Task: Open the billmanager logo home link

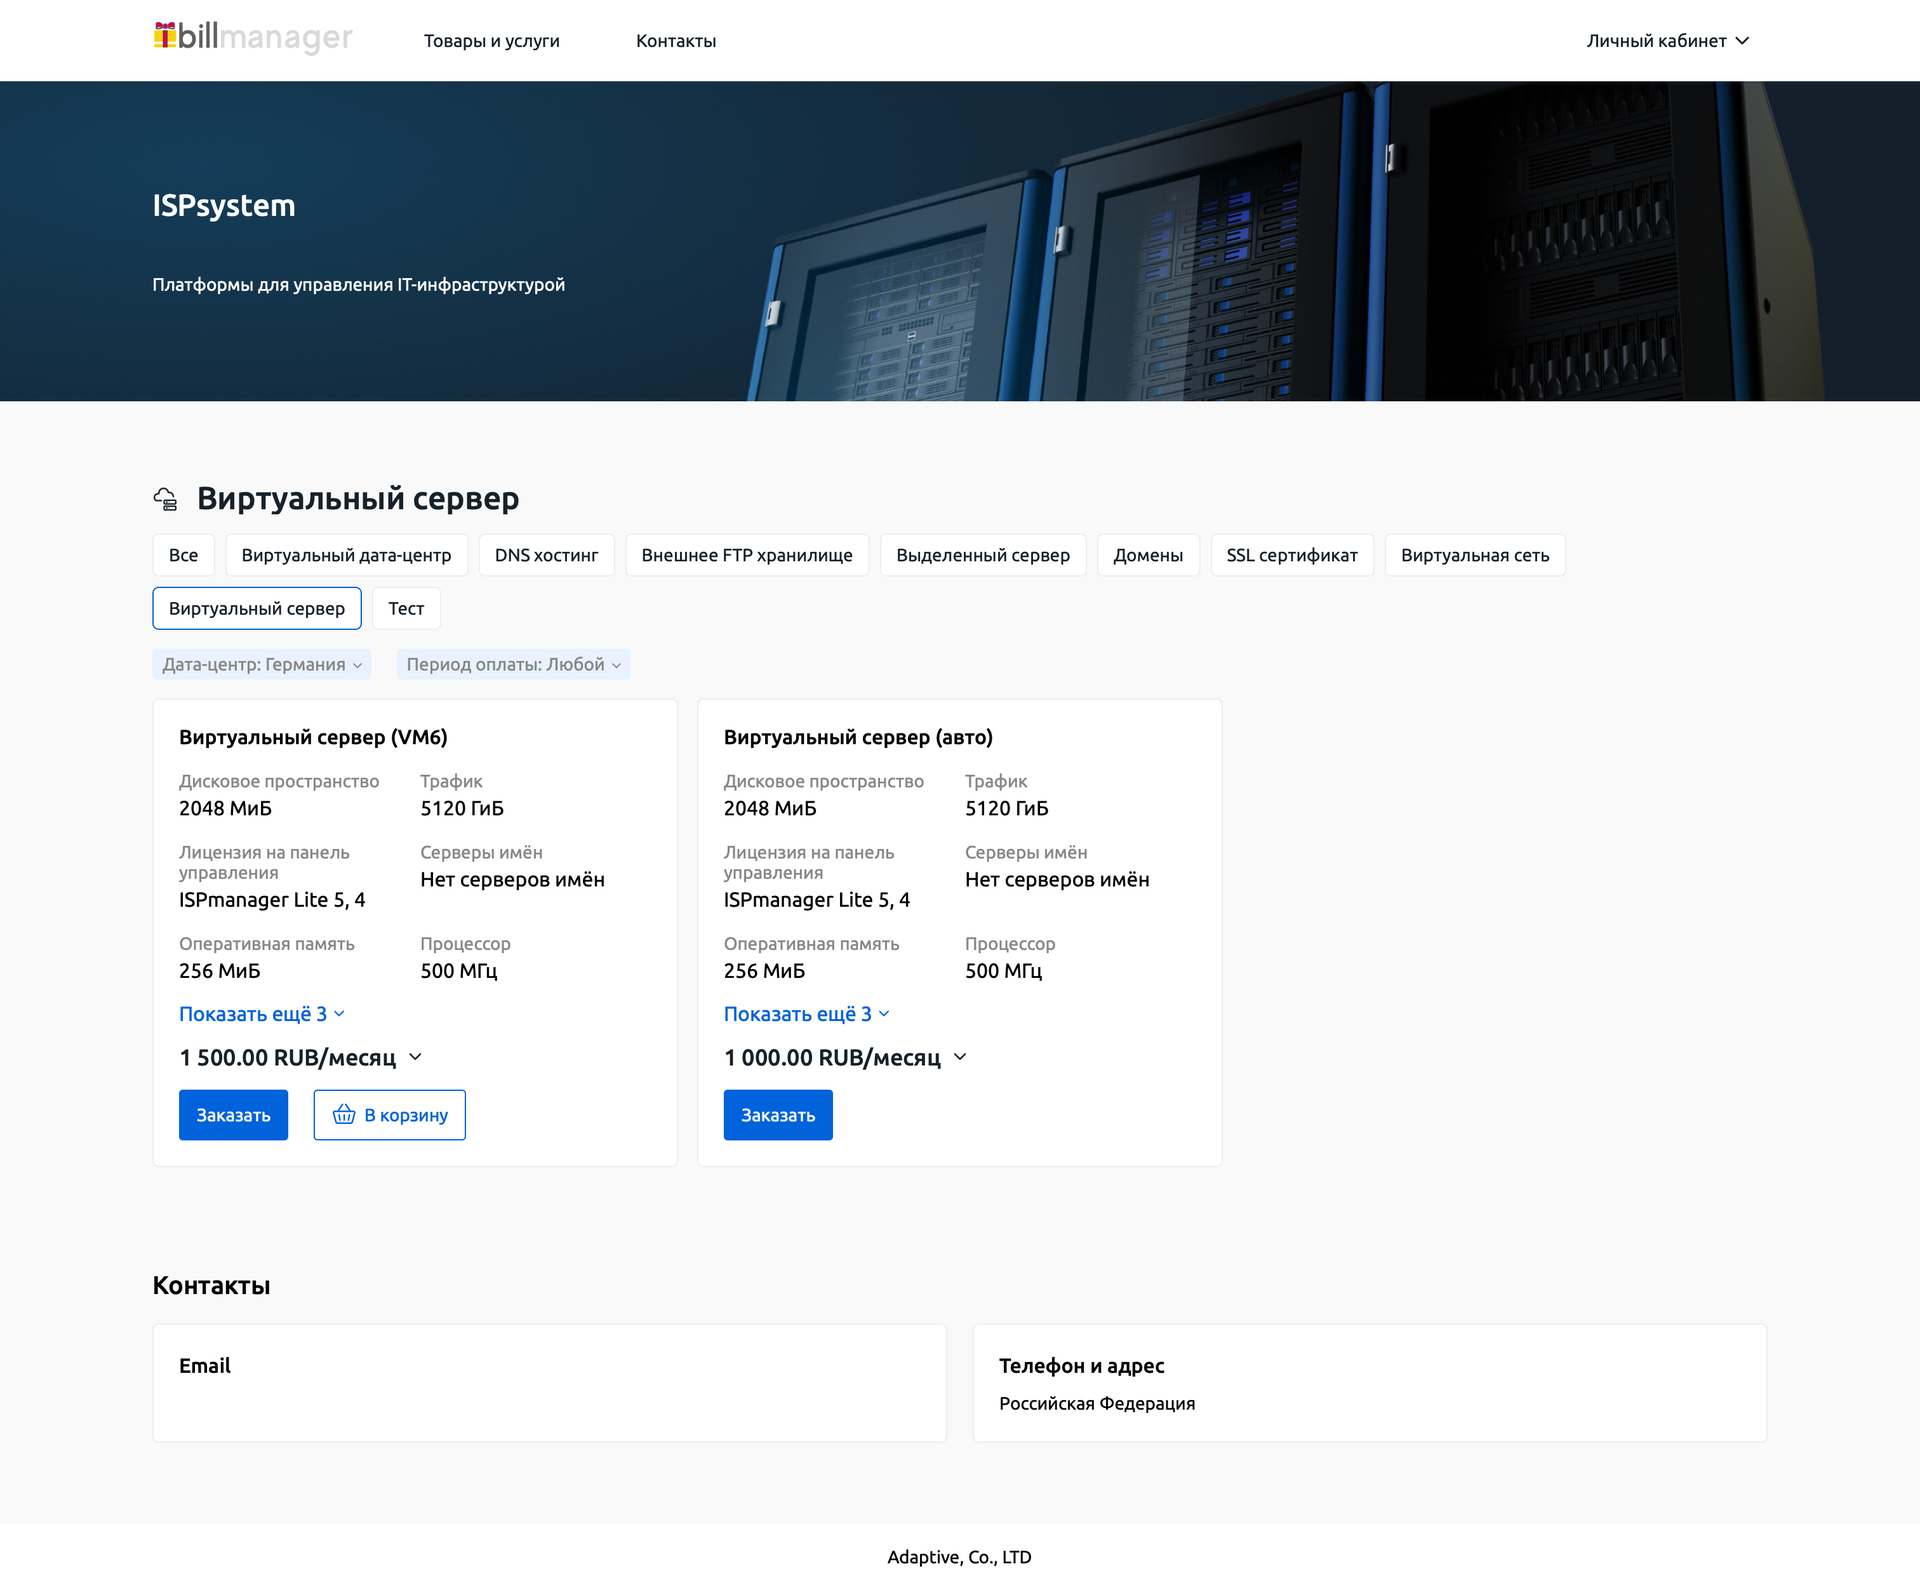Action: tap(253, 37)
